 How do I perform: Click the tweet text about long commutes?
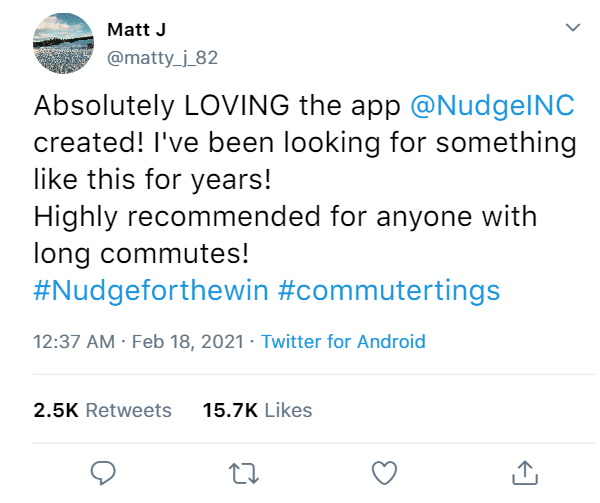pos(285,234)
